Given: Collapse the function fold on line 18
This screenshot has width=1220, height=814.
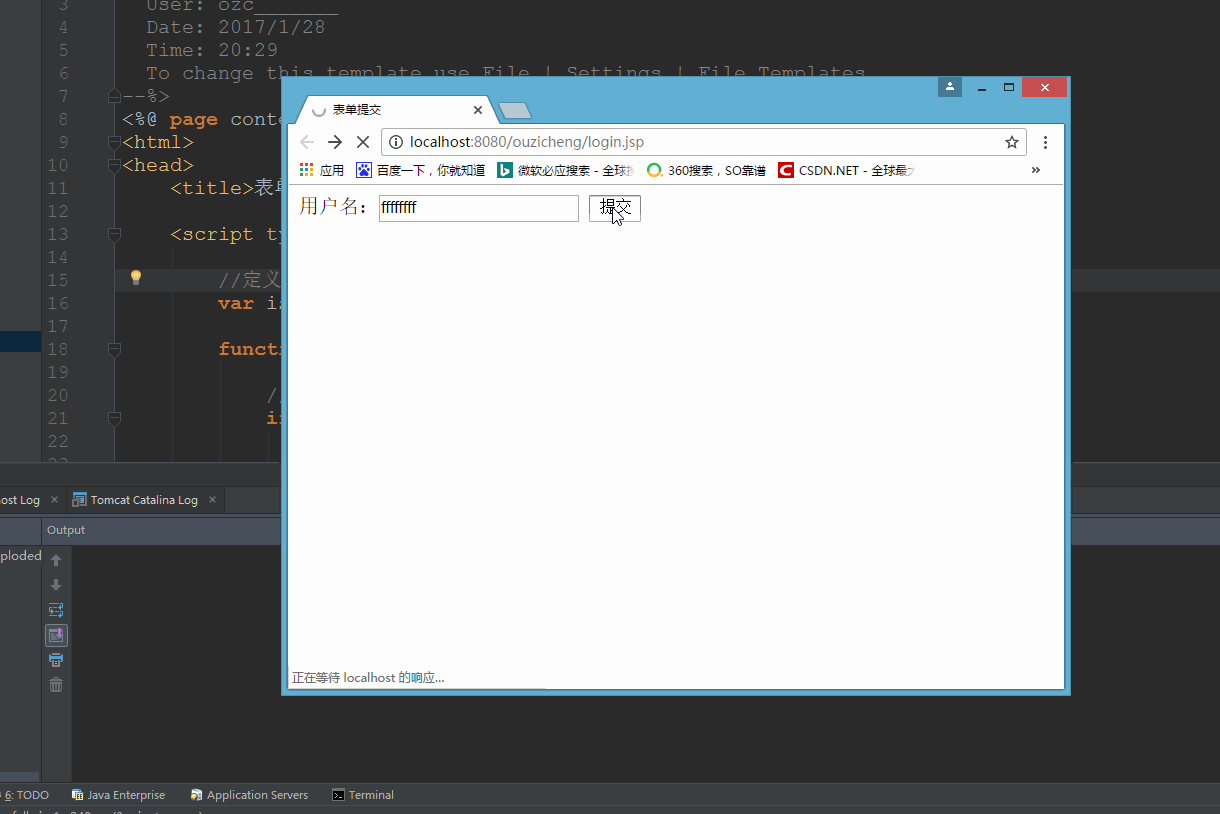Looking at the screenshot, I should pos(114,349).
